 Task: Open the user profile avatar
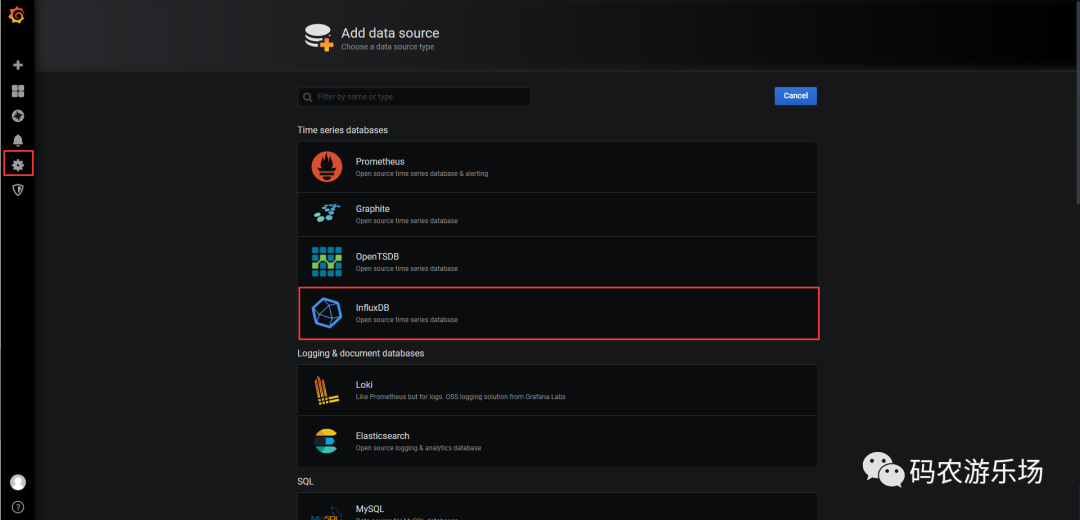click(x=18, y=482)
